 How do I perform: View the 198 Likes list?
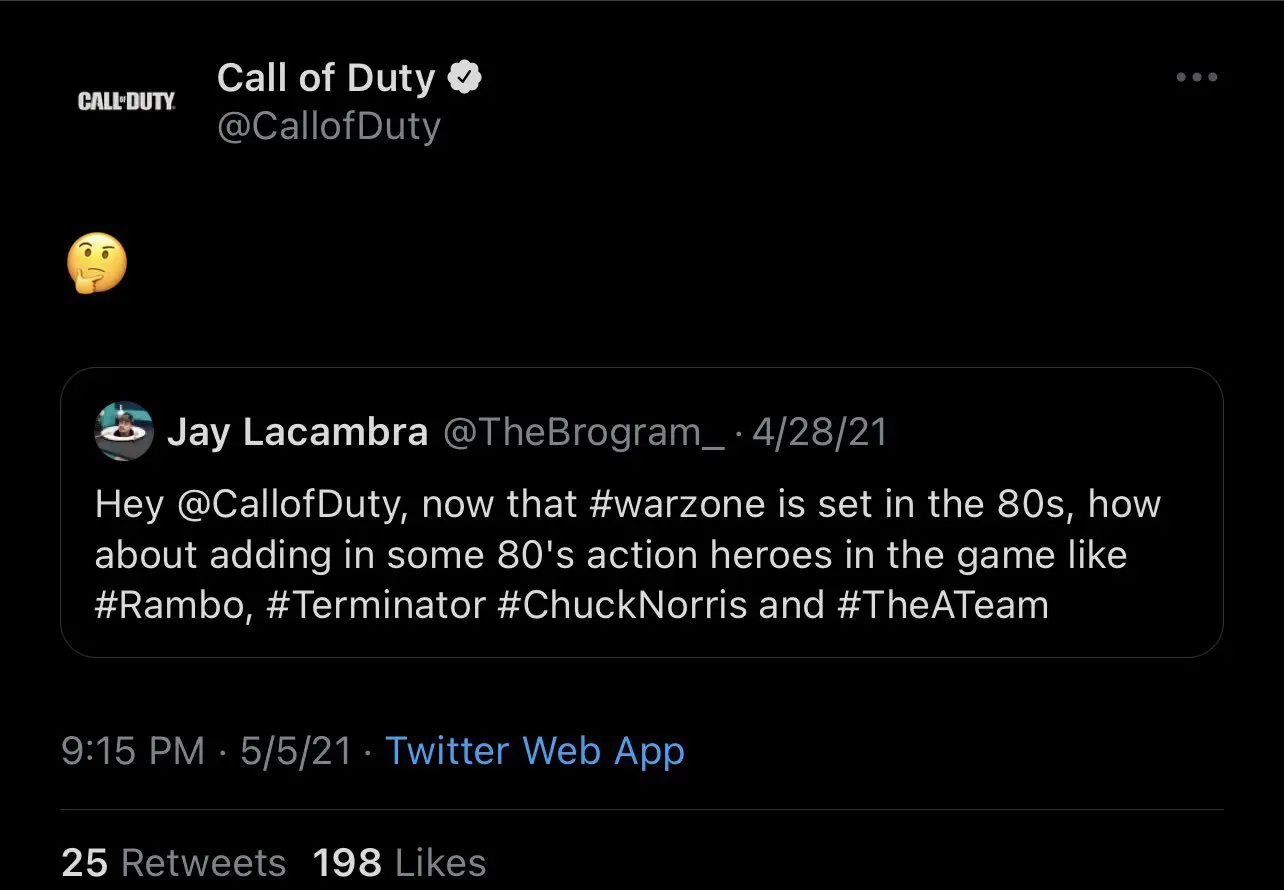399,863
